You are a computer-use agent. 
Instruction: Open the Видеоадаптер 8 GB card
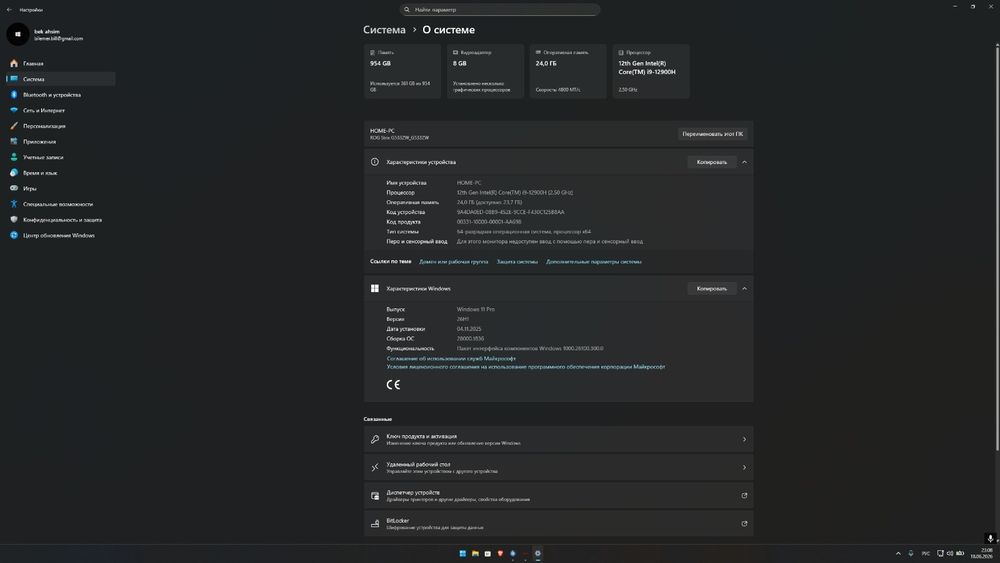[485, 71]
